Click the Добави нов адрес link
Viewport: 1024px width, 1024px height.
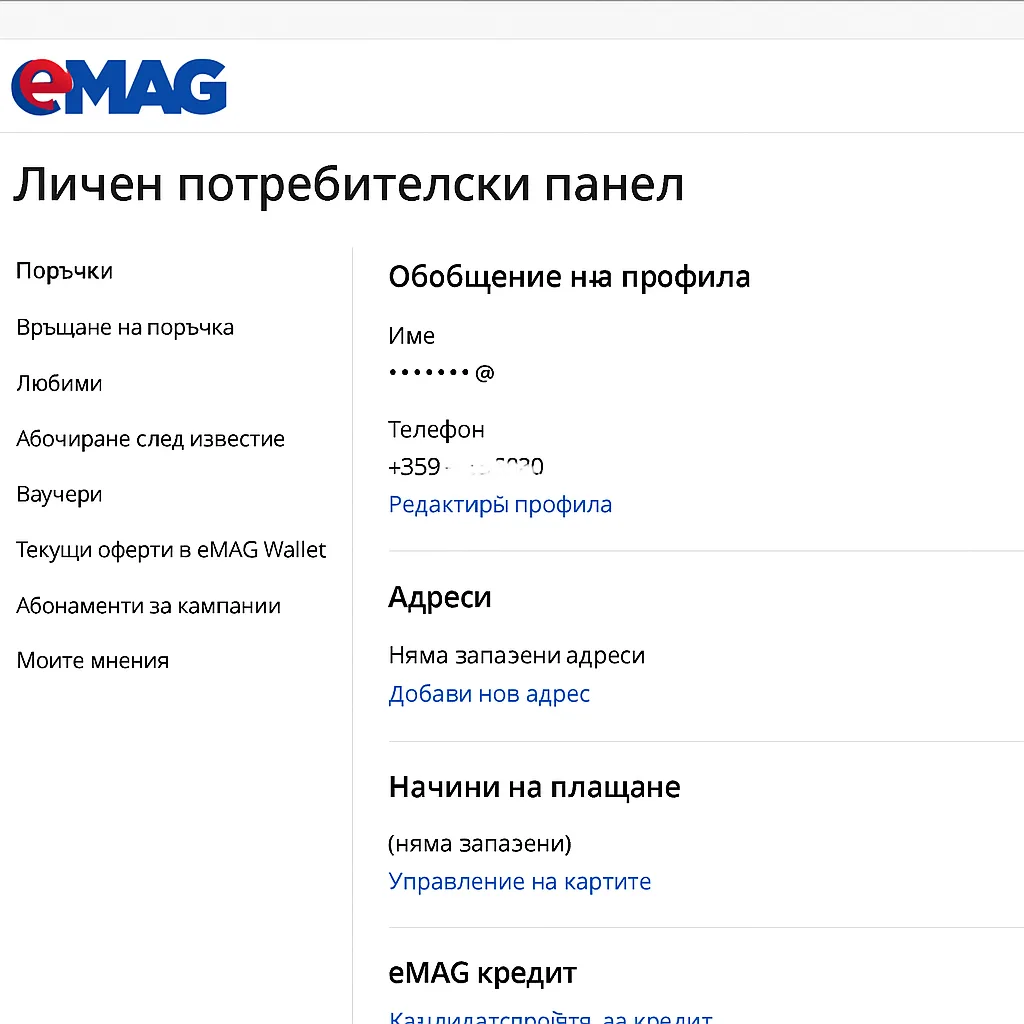click(489, 694)
